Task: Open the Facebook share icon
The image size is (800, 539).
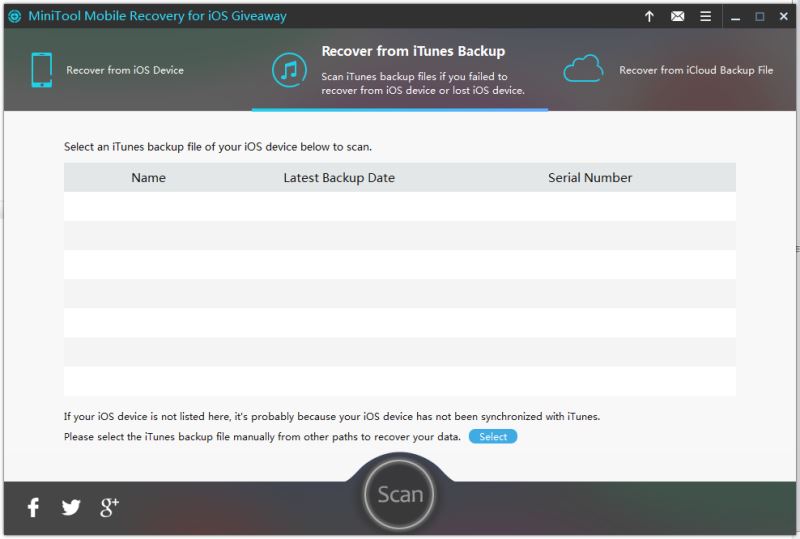Action: [33, 507]
